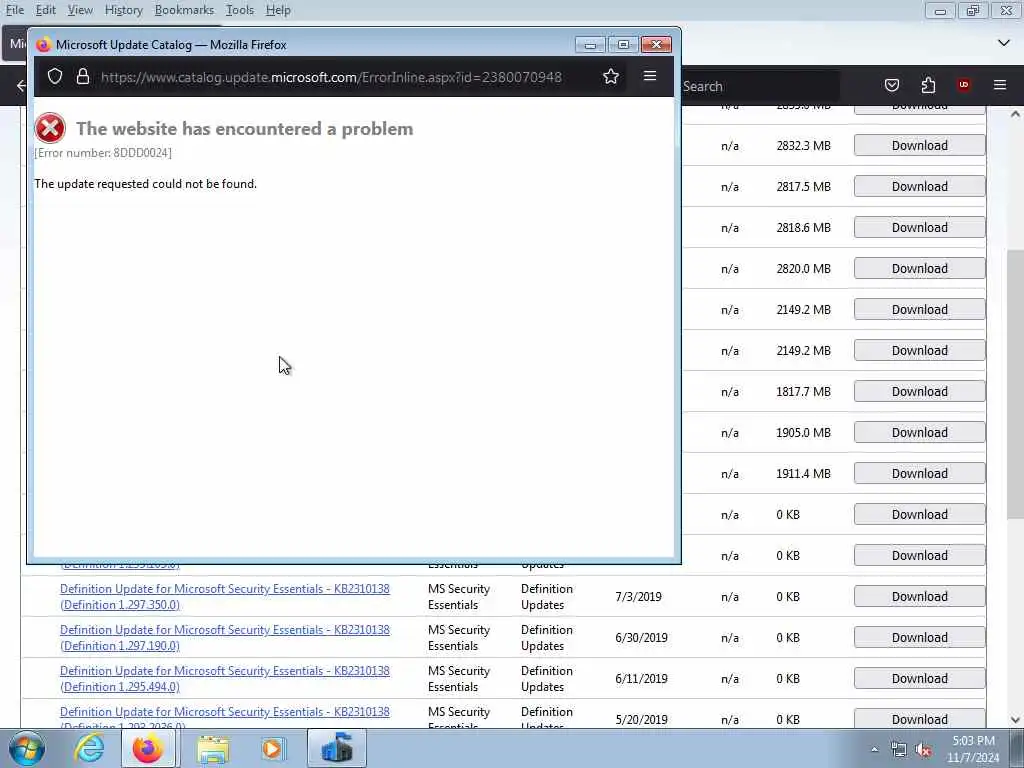Open Windows Explorer from taskbar
Screen dimensions: 1024x768
coord(213,749)
